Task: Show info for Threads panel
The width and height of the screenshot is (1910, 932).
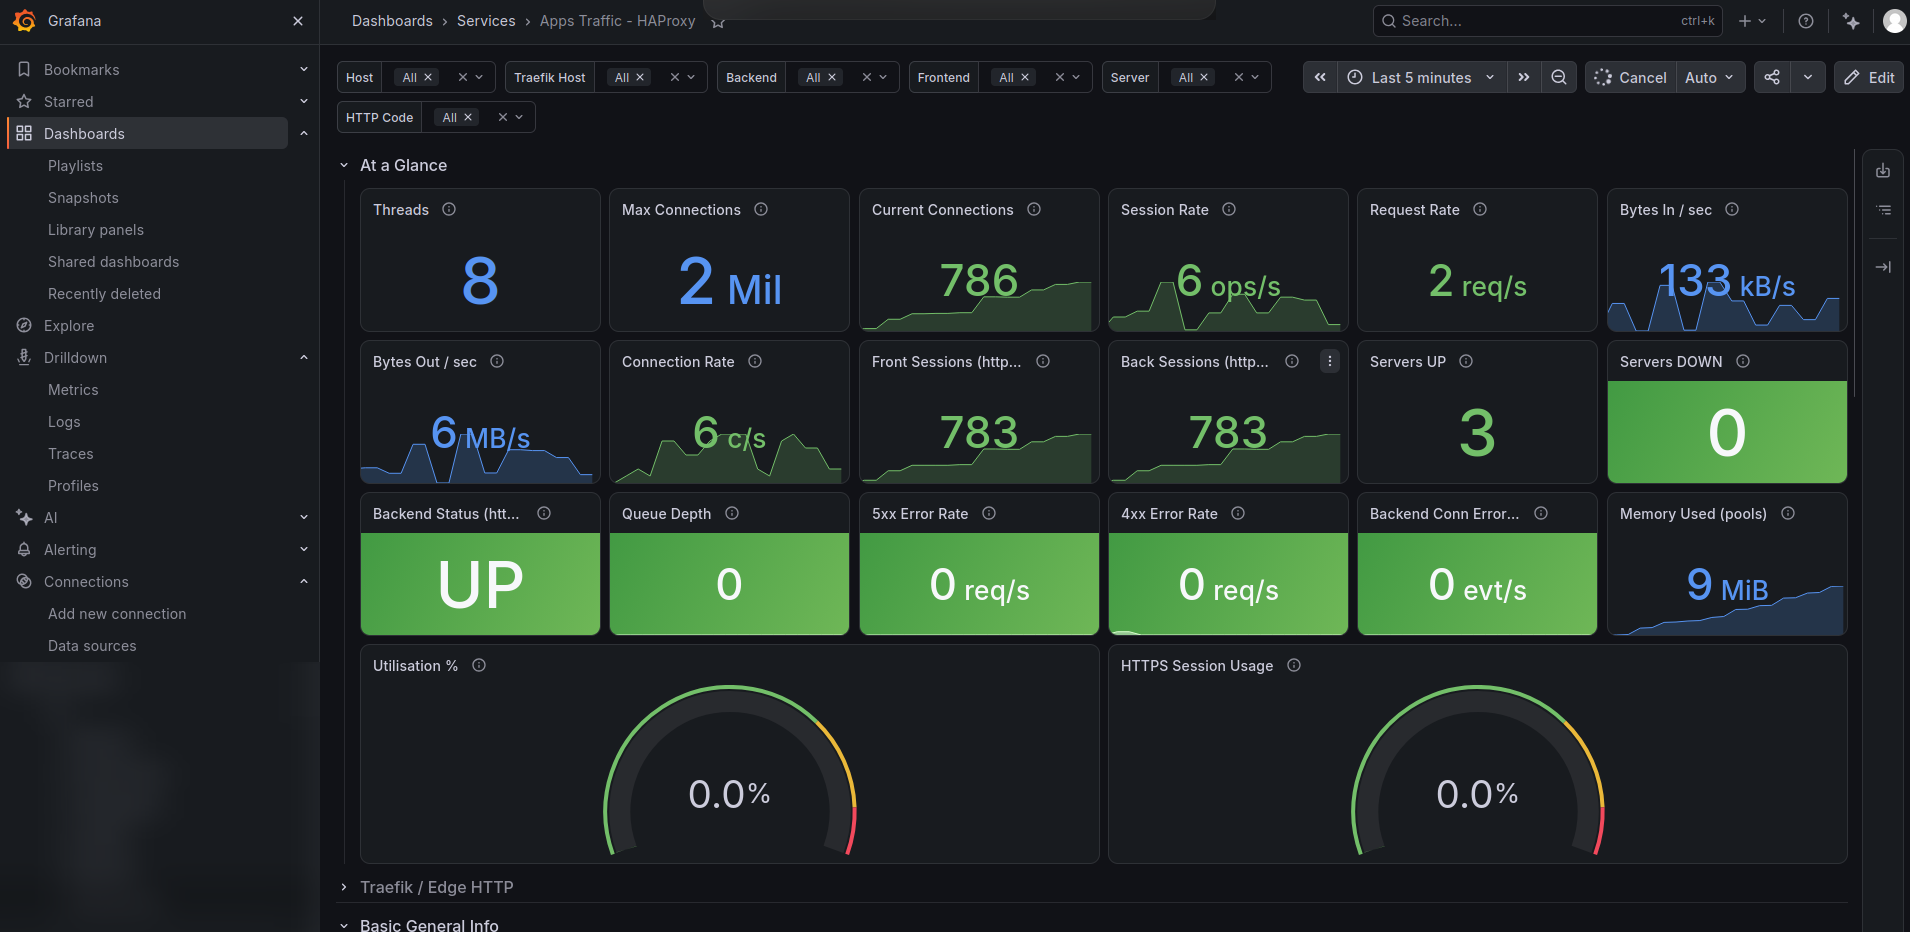Action: tap(449, 209)
